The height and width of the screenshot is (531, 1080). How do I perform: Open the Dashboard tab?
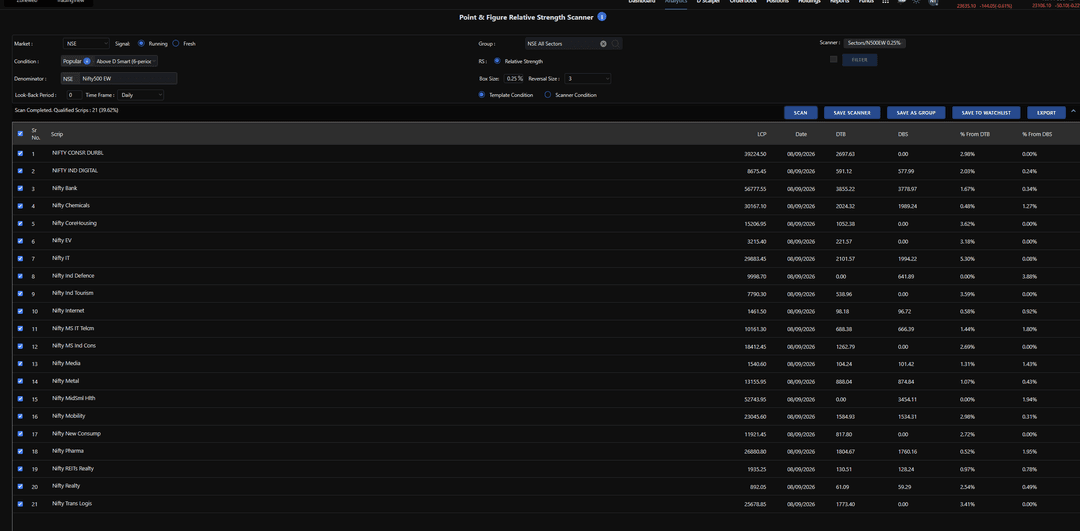coord(641,2)
